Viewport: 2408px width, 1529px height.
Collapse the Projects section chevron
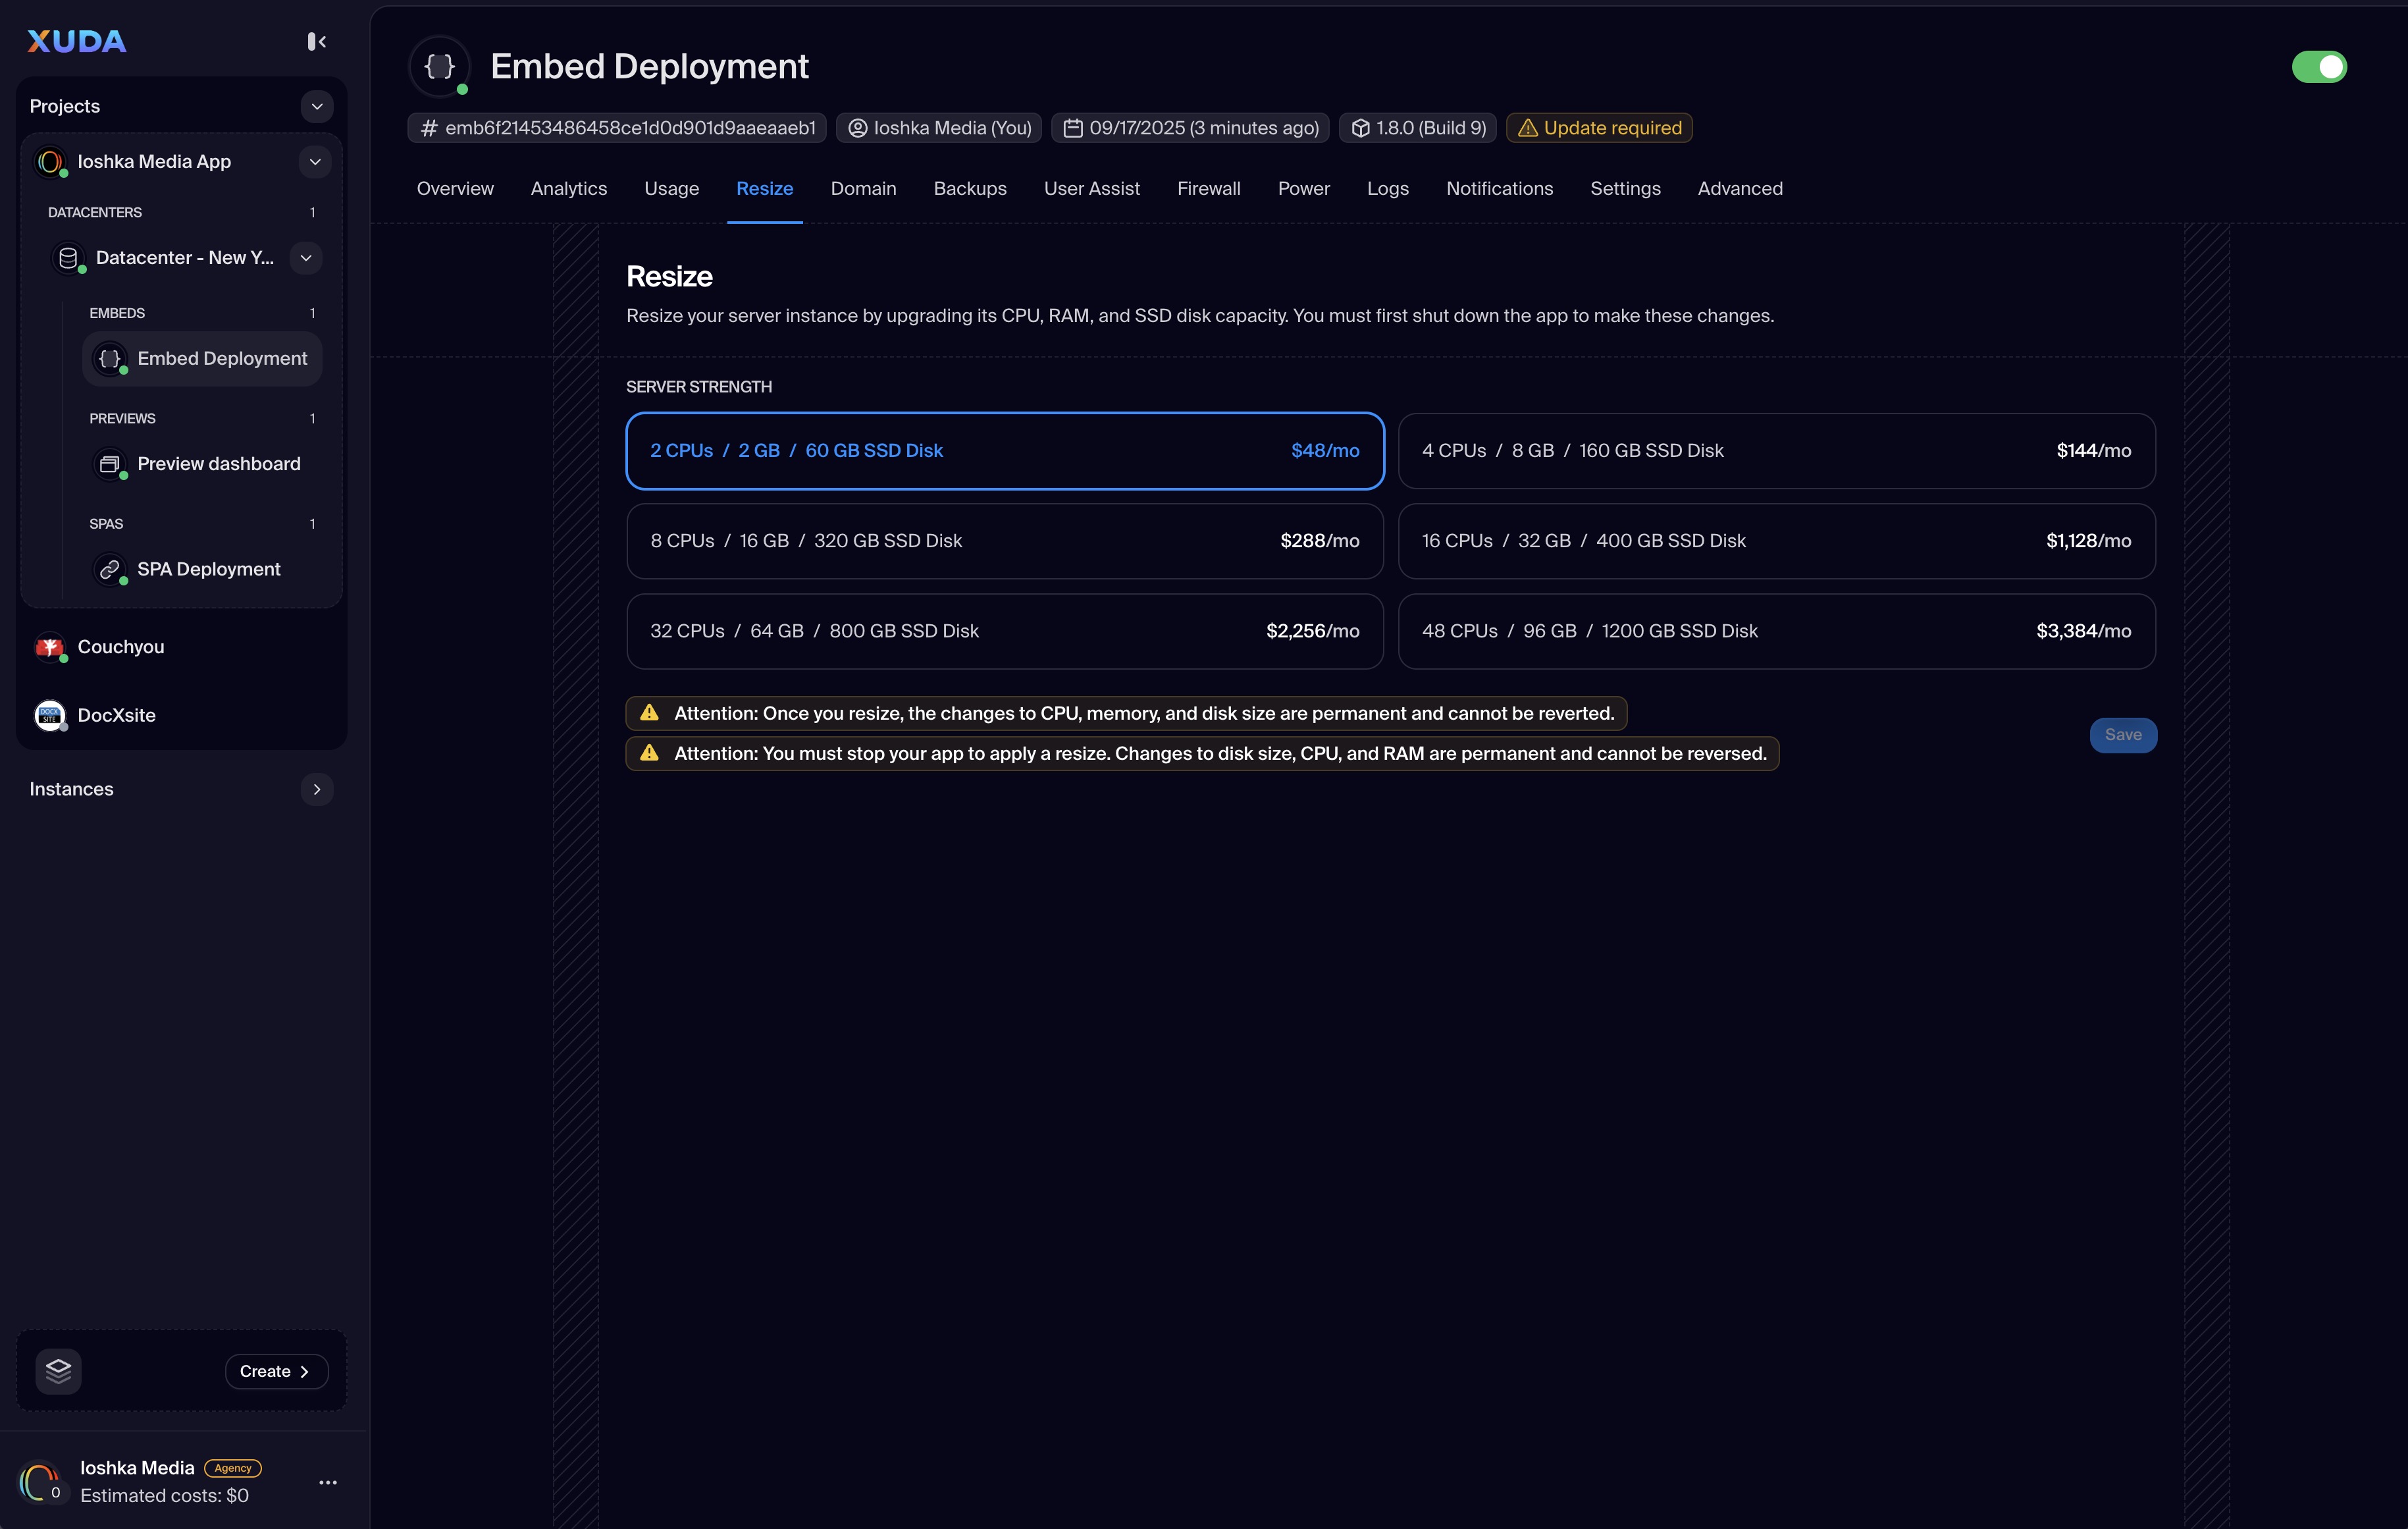coord(316,106)
